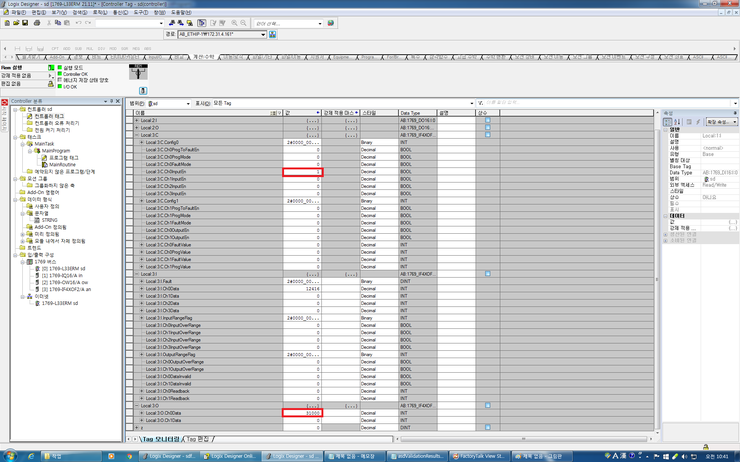Select MainTask in controller organizer
This screenshot has height=462, width=740.
click(44, 144)
